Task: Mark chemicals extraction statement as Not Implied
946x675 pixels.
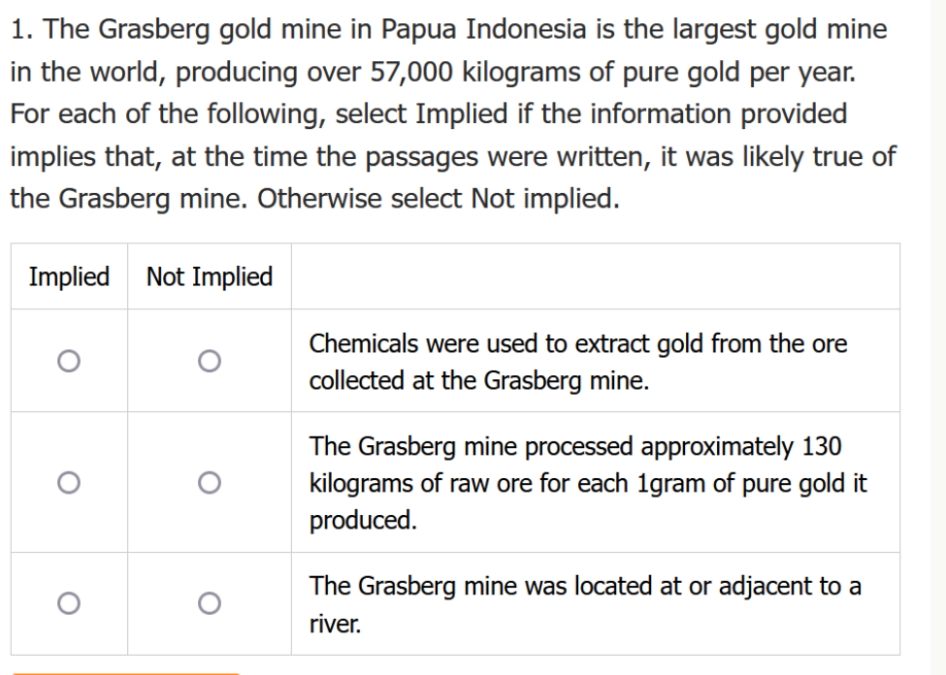Action: (x=208, y=360)
